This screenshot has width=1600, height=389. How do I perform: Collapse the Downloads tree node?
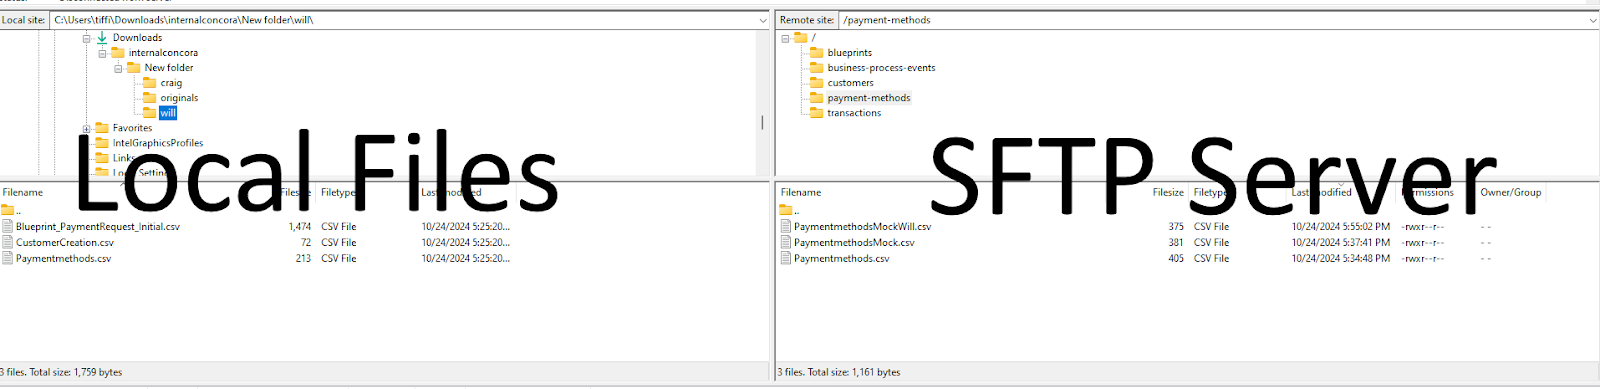86,38
